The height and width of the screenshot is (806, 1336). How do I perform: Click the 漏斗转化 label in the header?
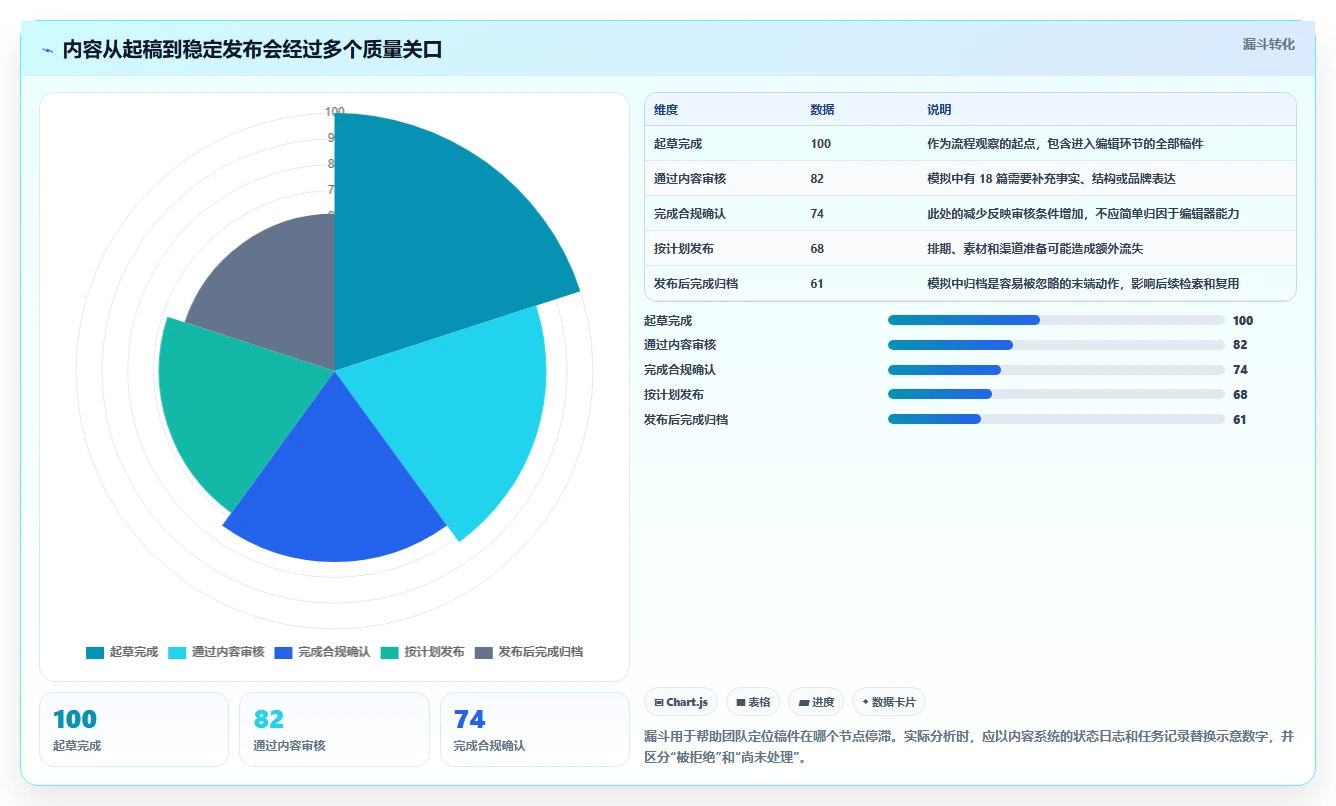(x=1268, y=44)
